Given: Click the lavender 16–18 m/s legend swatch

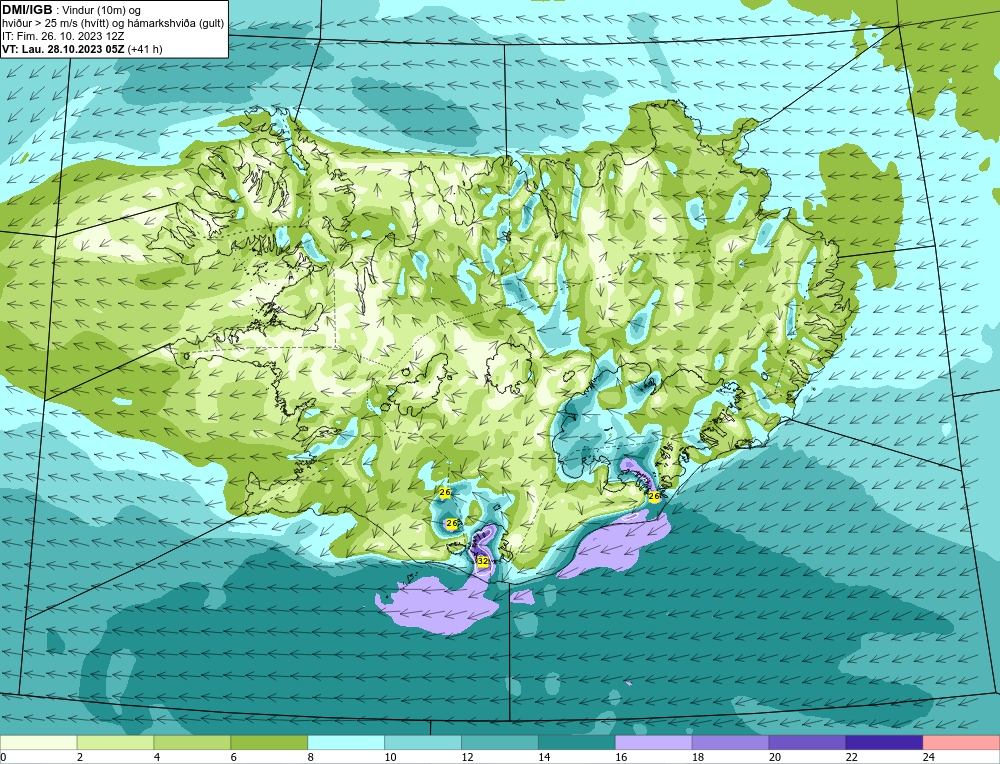Looking at the screenshot, I should tap(654, 743).
